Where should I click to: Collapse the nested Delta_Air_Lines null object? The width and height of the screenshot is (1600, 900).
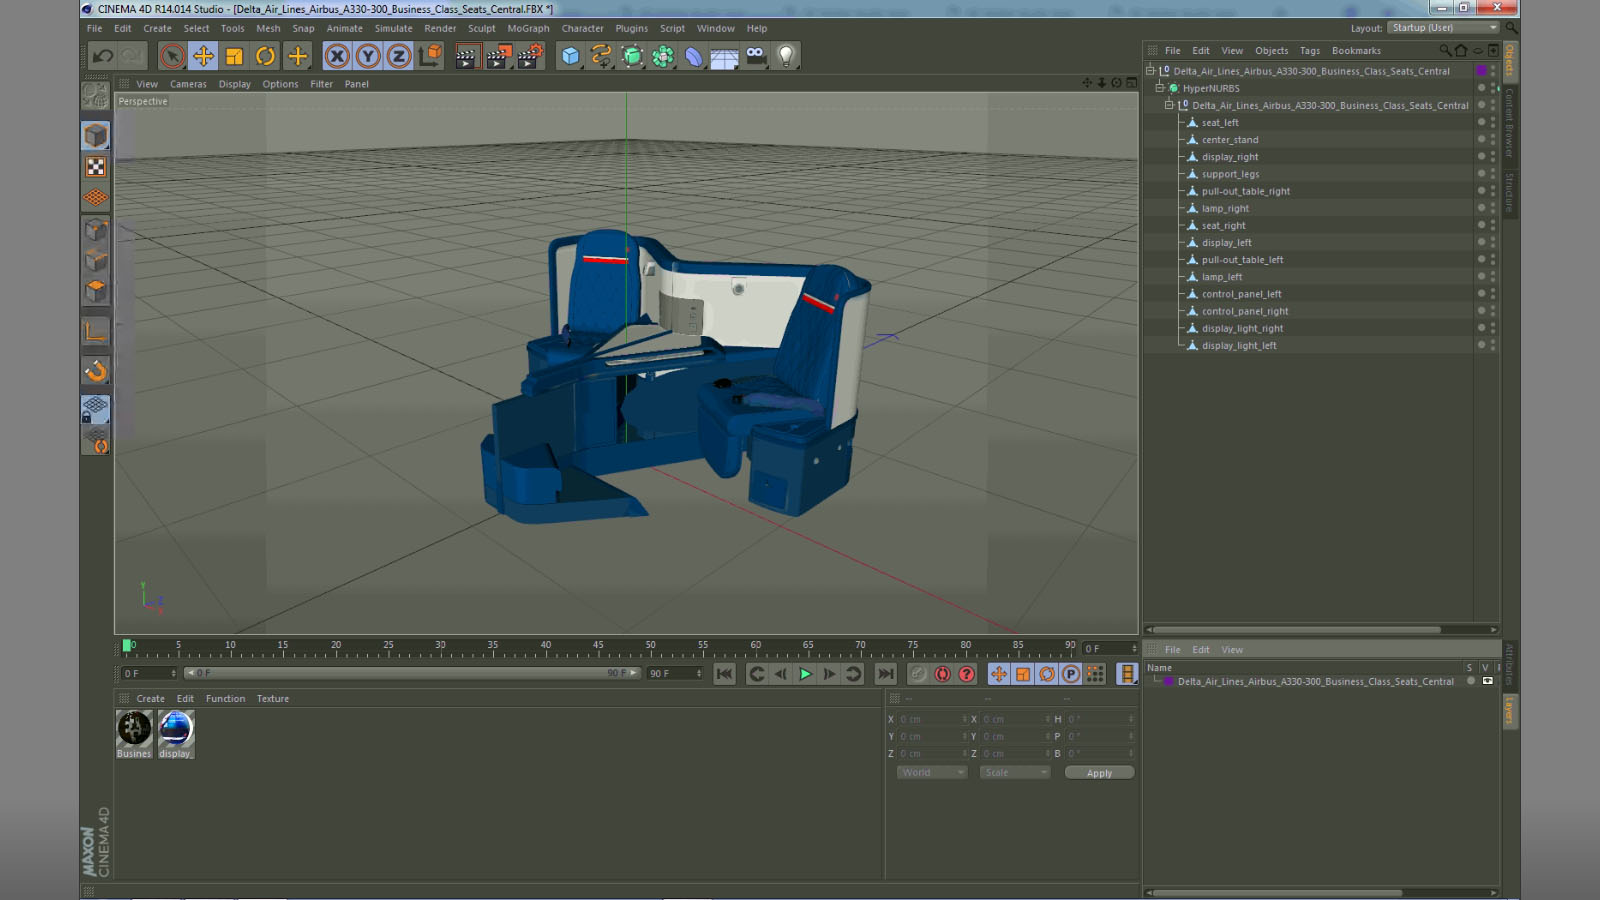[x=1168, y=105]
